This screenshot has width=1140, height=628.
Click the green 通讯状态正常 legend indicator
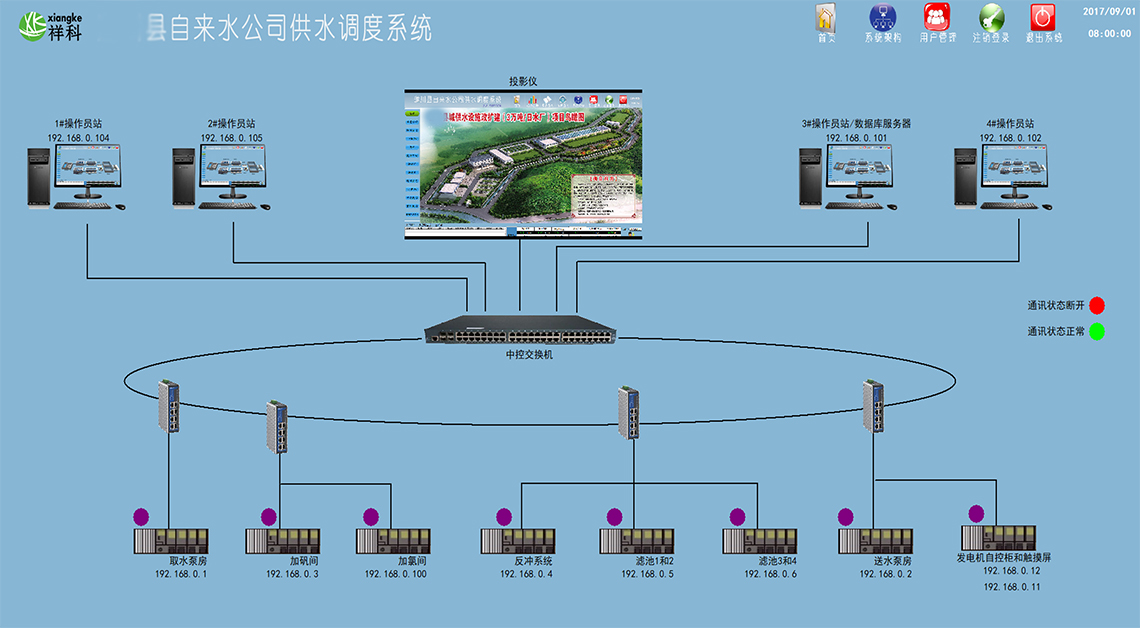(1097, 332)
